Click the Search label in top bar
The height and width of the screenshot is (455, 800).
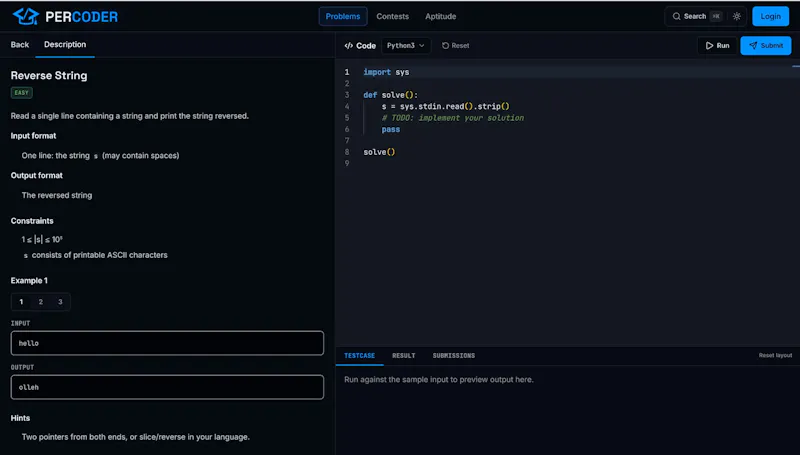pyautogui.click(x=695, y=16)
